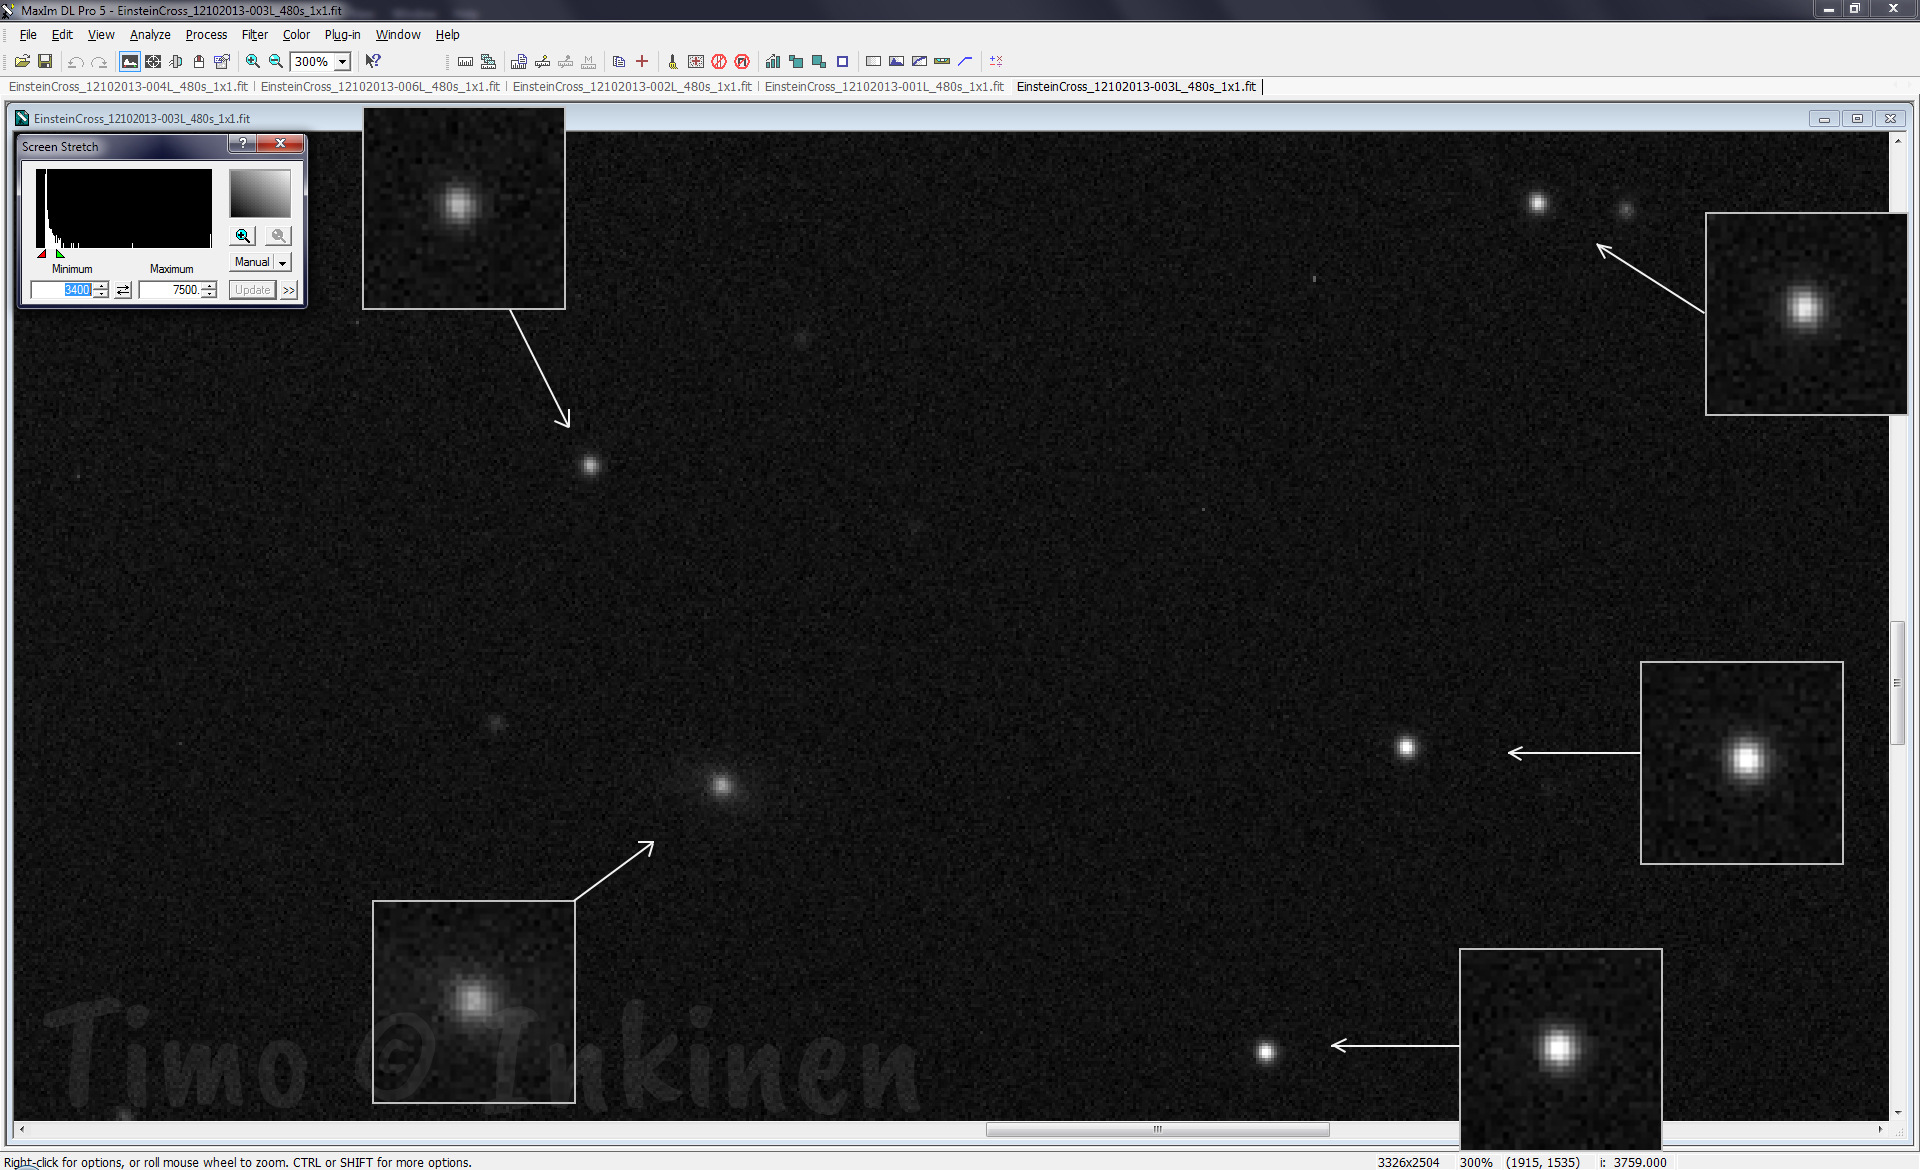Open the Process menu
The width and height of the screenshot is (1920, 1170).
pos(206,35)
